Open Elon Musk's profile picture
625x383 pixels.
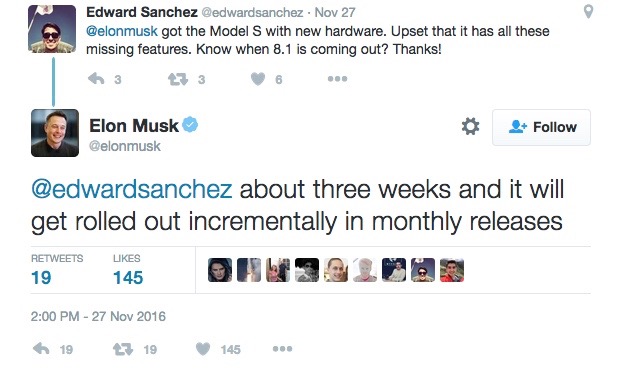55,133
